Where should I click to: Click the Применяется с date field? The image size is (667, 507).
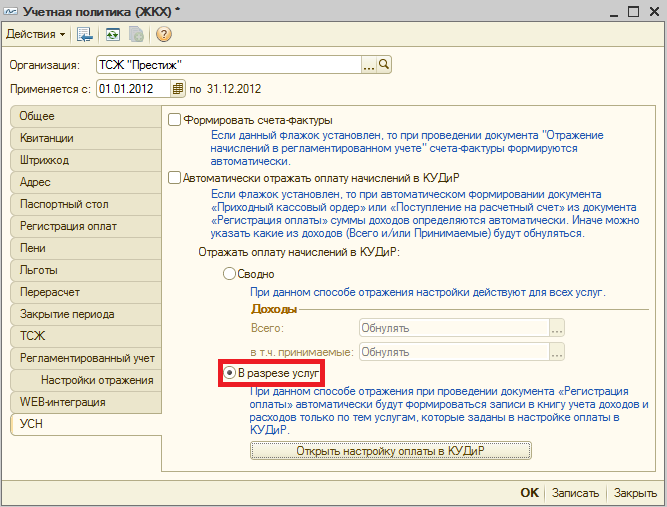tap(134, 89)
